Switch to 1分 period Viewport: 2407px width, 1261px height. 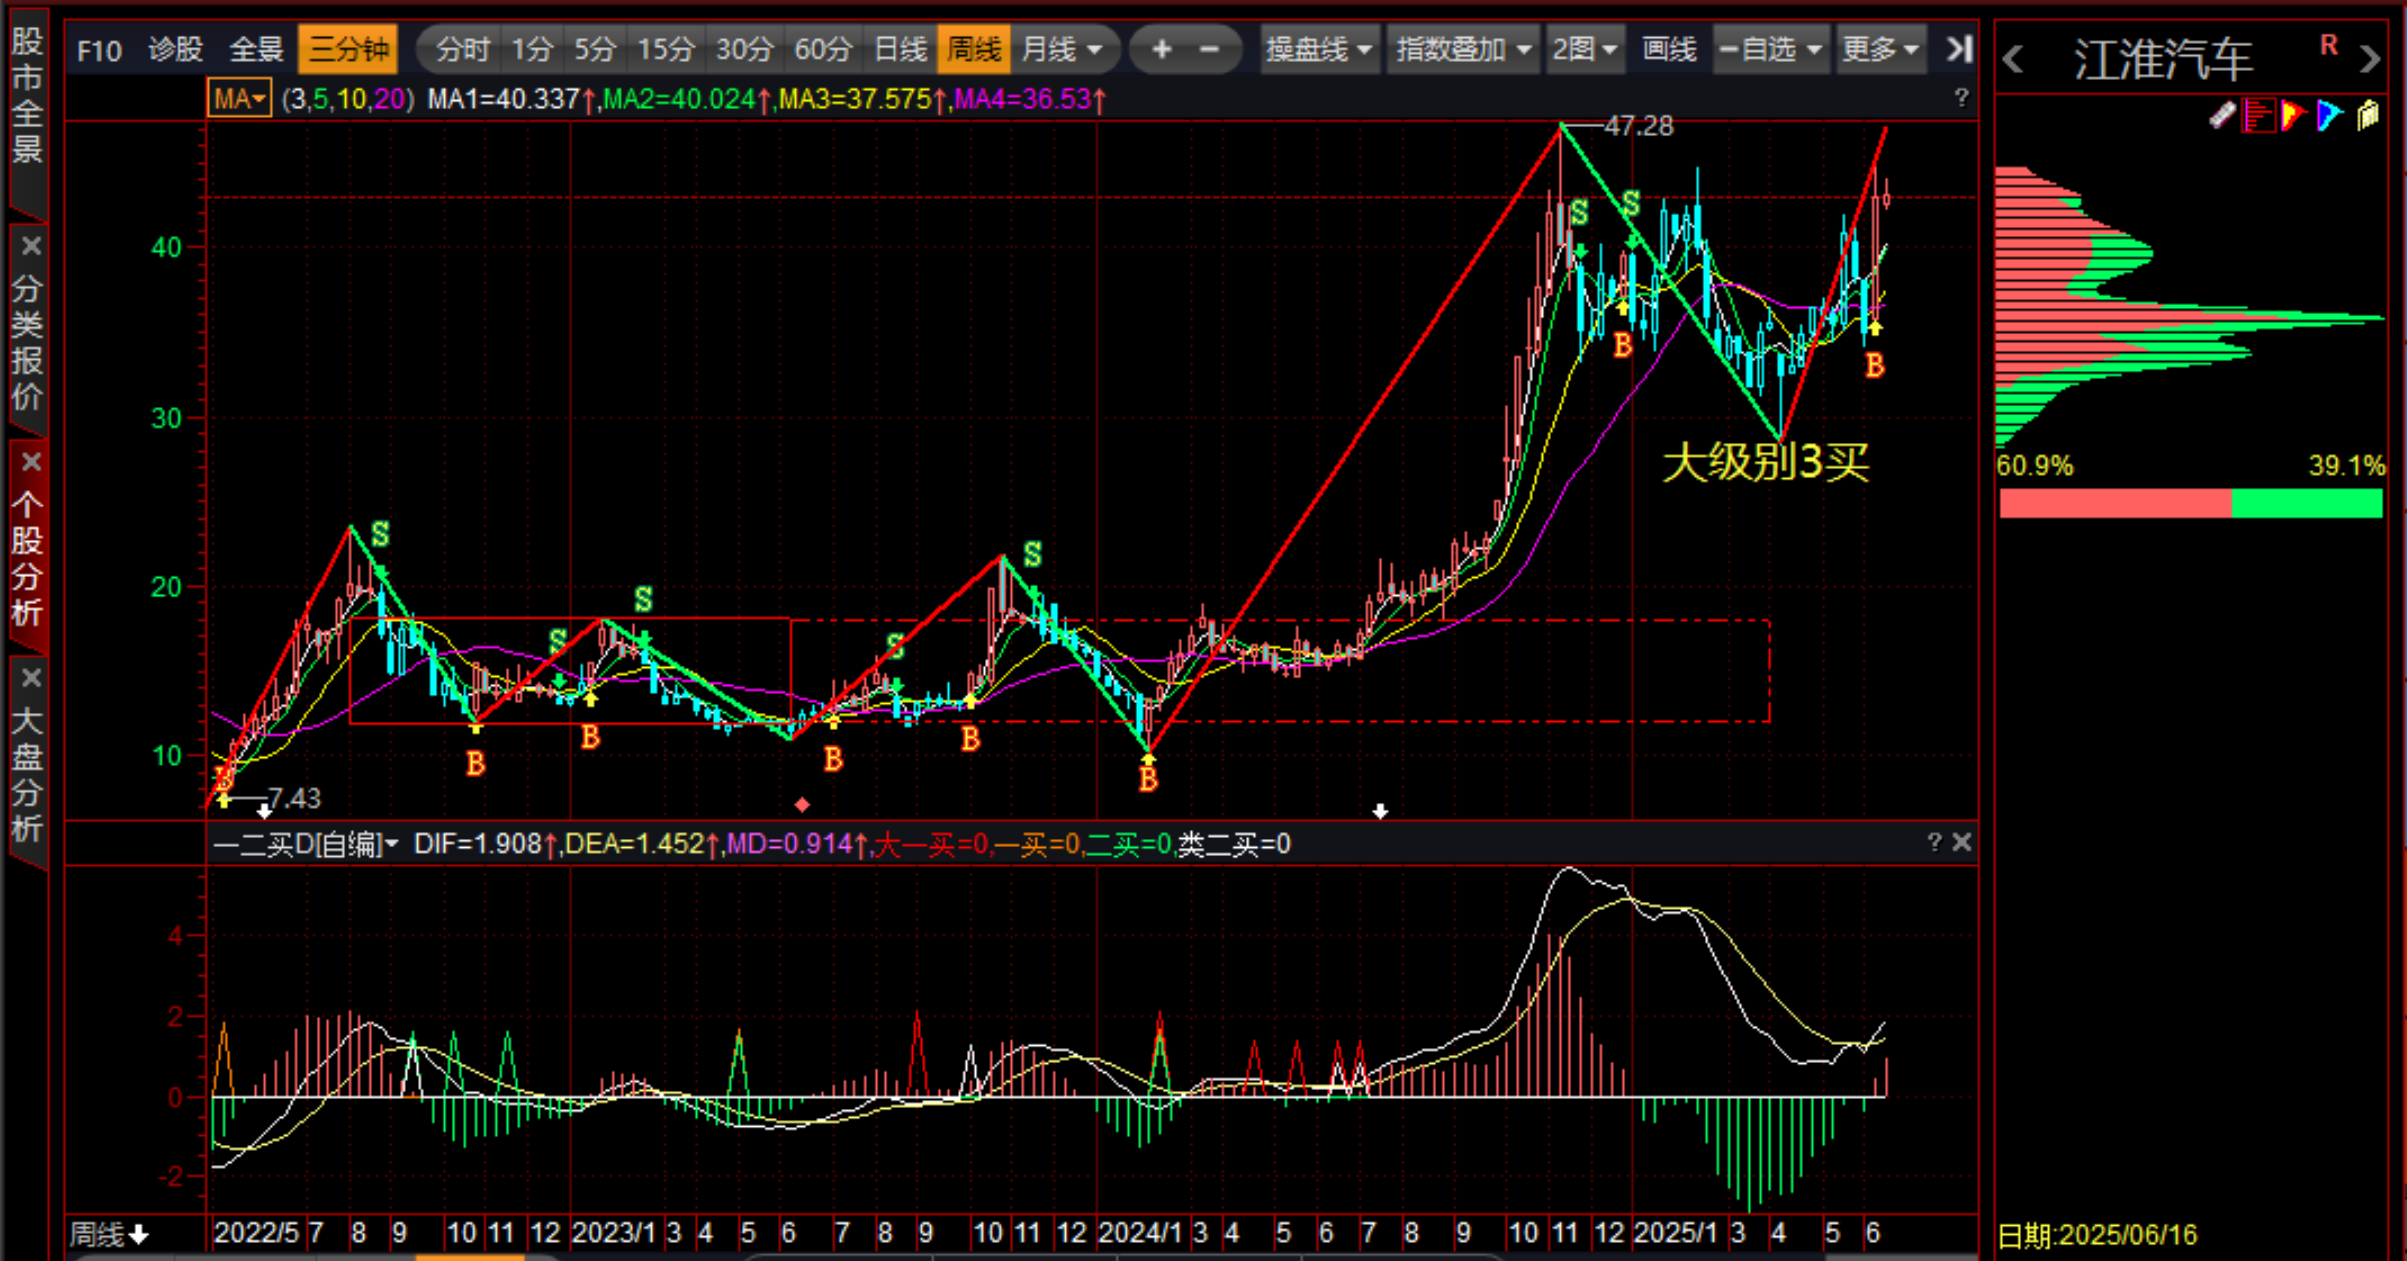click(x=532, y=49)
